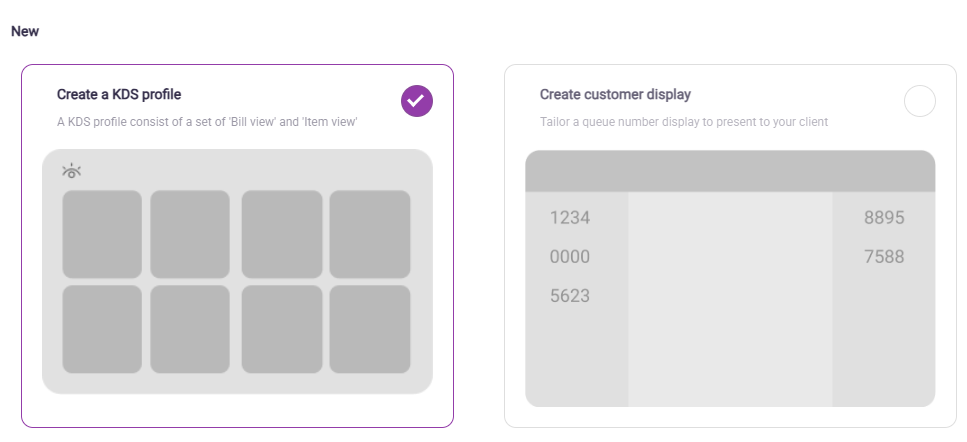The width and height of the screenshot is (967, 442).
Task: Click the crossed-eye icon in KDS preview
Action: (x=71, y=171)
